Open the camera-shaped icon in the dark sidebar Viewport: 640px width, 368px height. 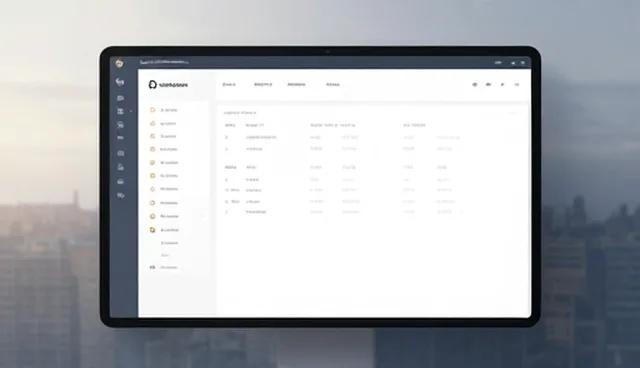coord(120,153)
